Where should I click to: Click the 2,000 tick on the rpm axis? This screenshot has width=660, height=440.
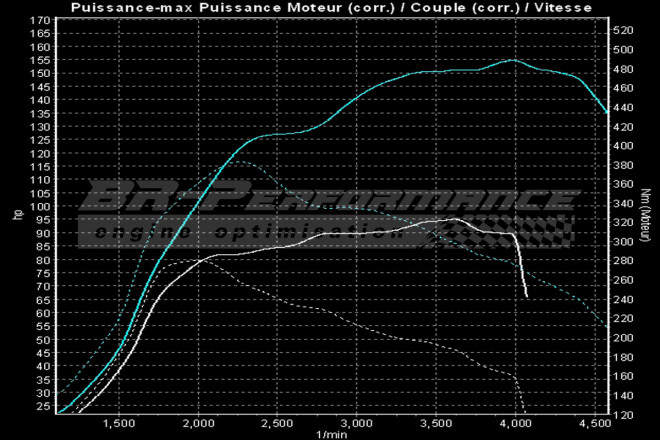click(198, 424)
